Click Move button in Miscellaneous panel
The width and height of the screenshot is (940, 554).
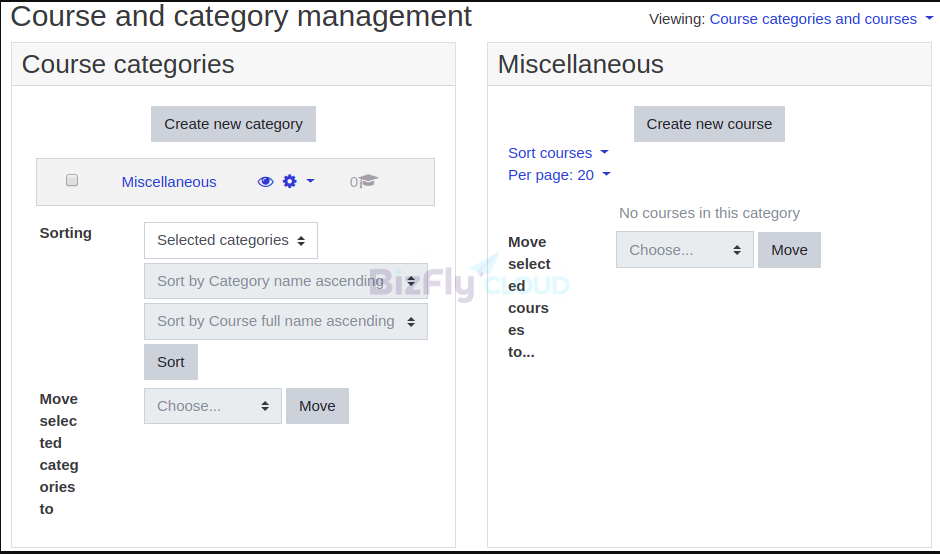pyautogui.click(x=789, y=250)
